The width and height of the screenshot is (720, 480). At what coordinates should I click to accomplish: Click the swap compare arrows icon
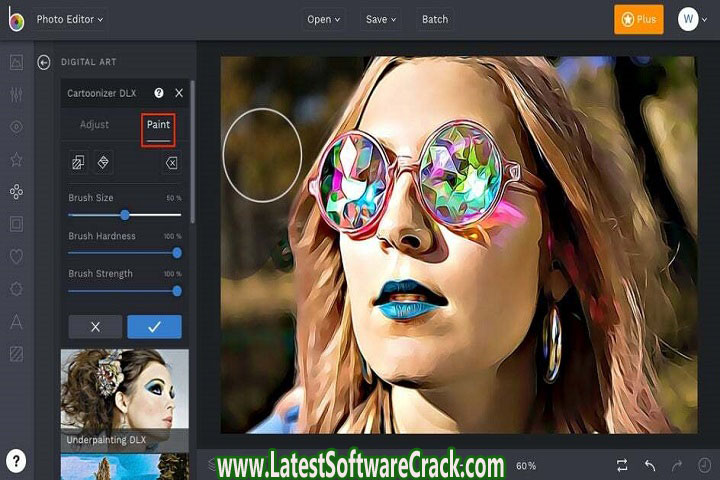(x=622, y=465)
